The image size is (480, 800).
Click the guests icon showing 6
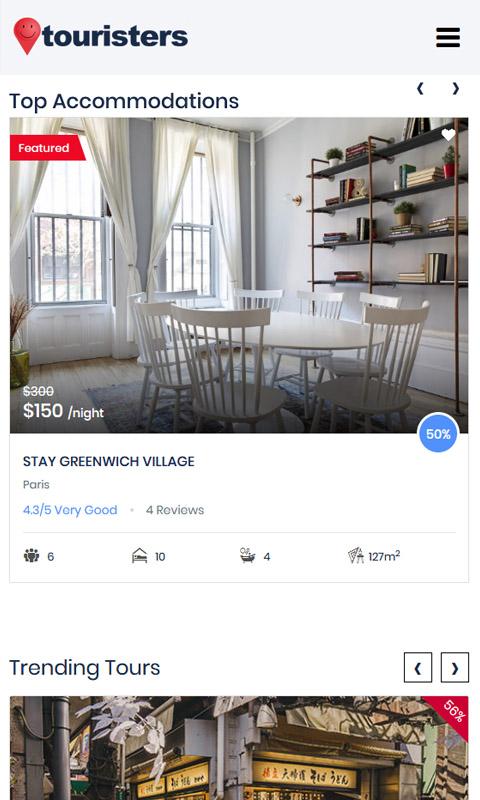pos(31,556)
